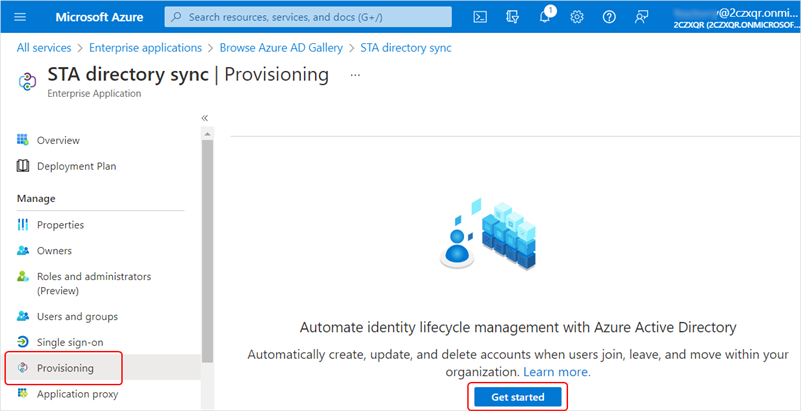Click the Provisioning sidebar icon
The height and width of the screenshot is (411, 801).
click(x=22, y=368)
